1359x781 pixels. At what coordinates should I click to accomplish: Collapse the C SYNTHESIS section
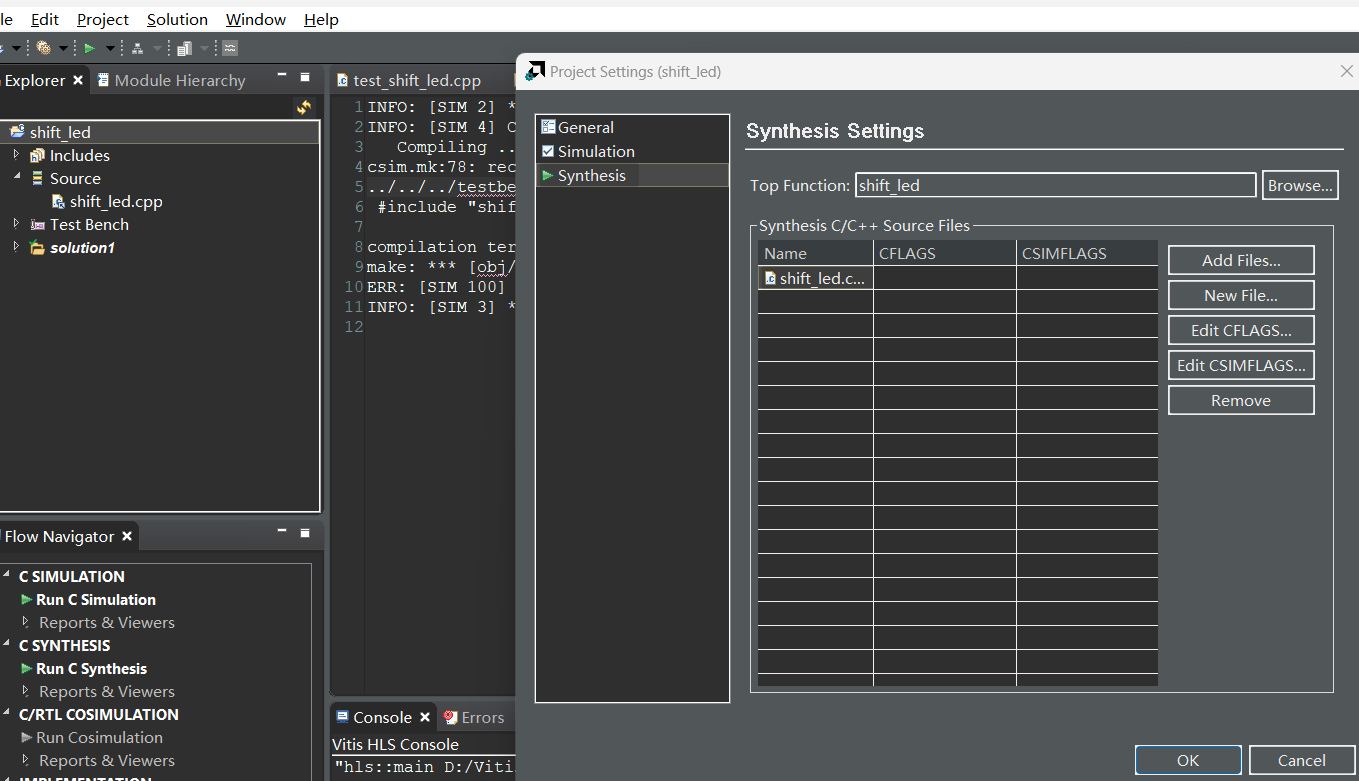pos(7,645)
